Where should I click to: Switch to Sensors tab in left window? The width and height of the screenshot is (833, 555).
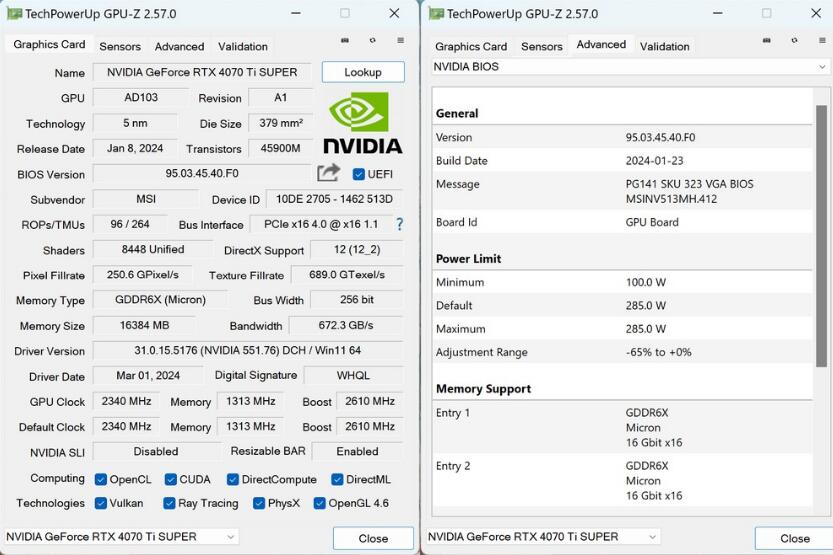click(x=120, y=47)
